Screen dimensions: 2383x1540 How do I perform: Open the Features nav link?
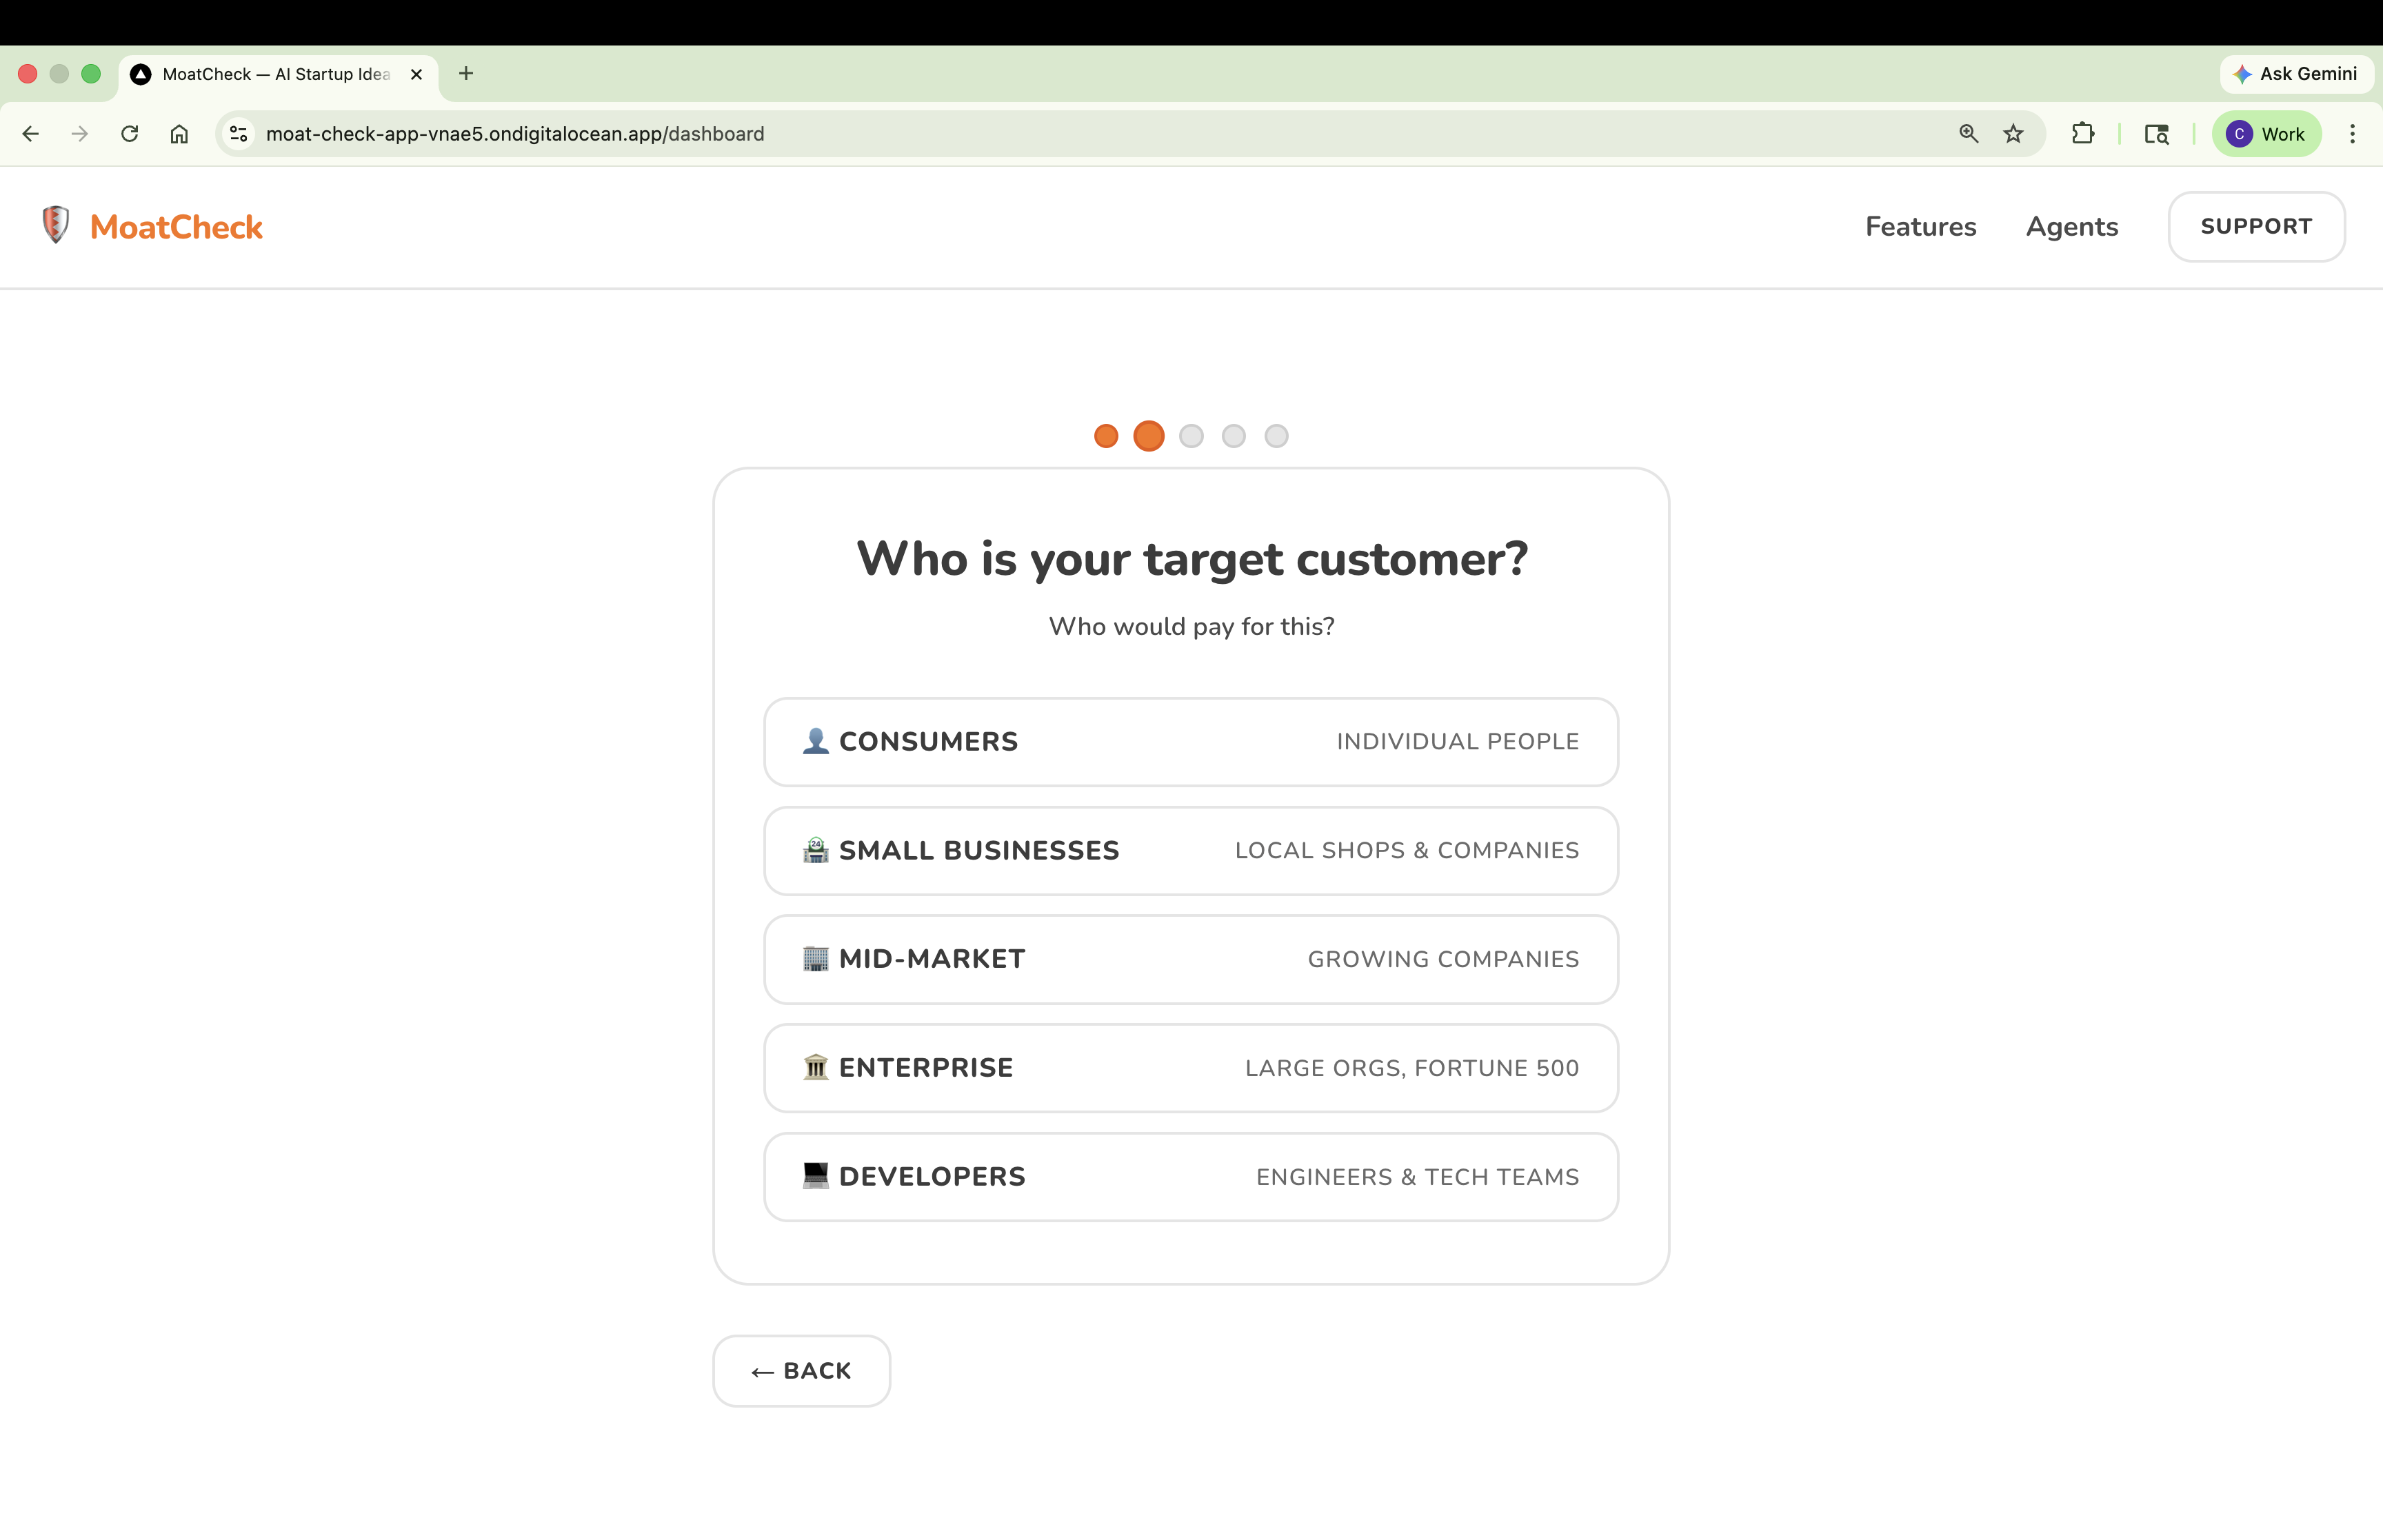tap(1920, 227)
